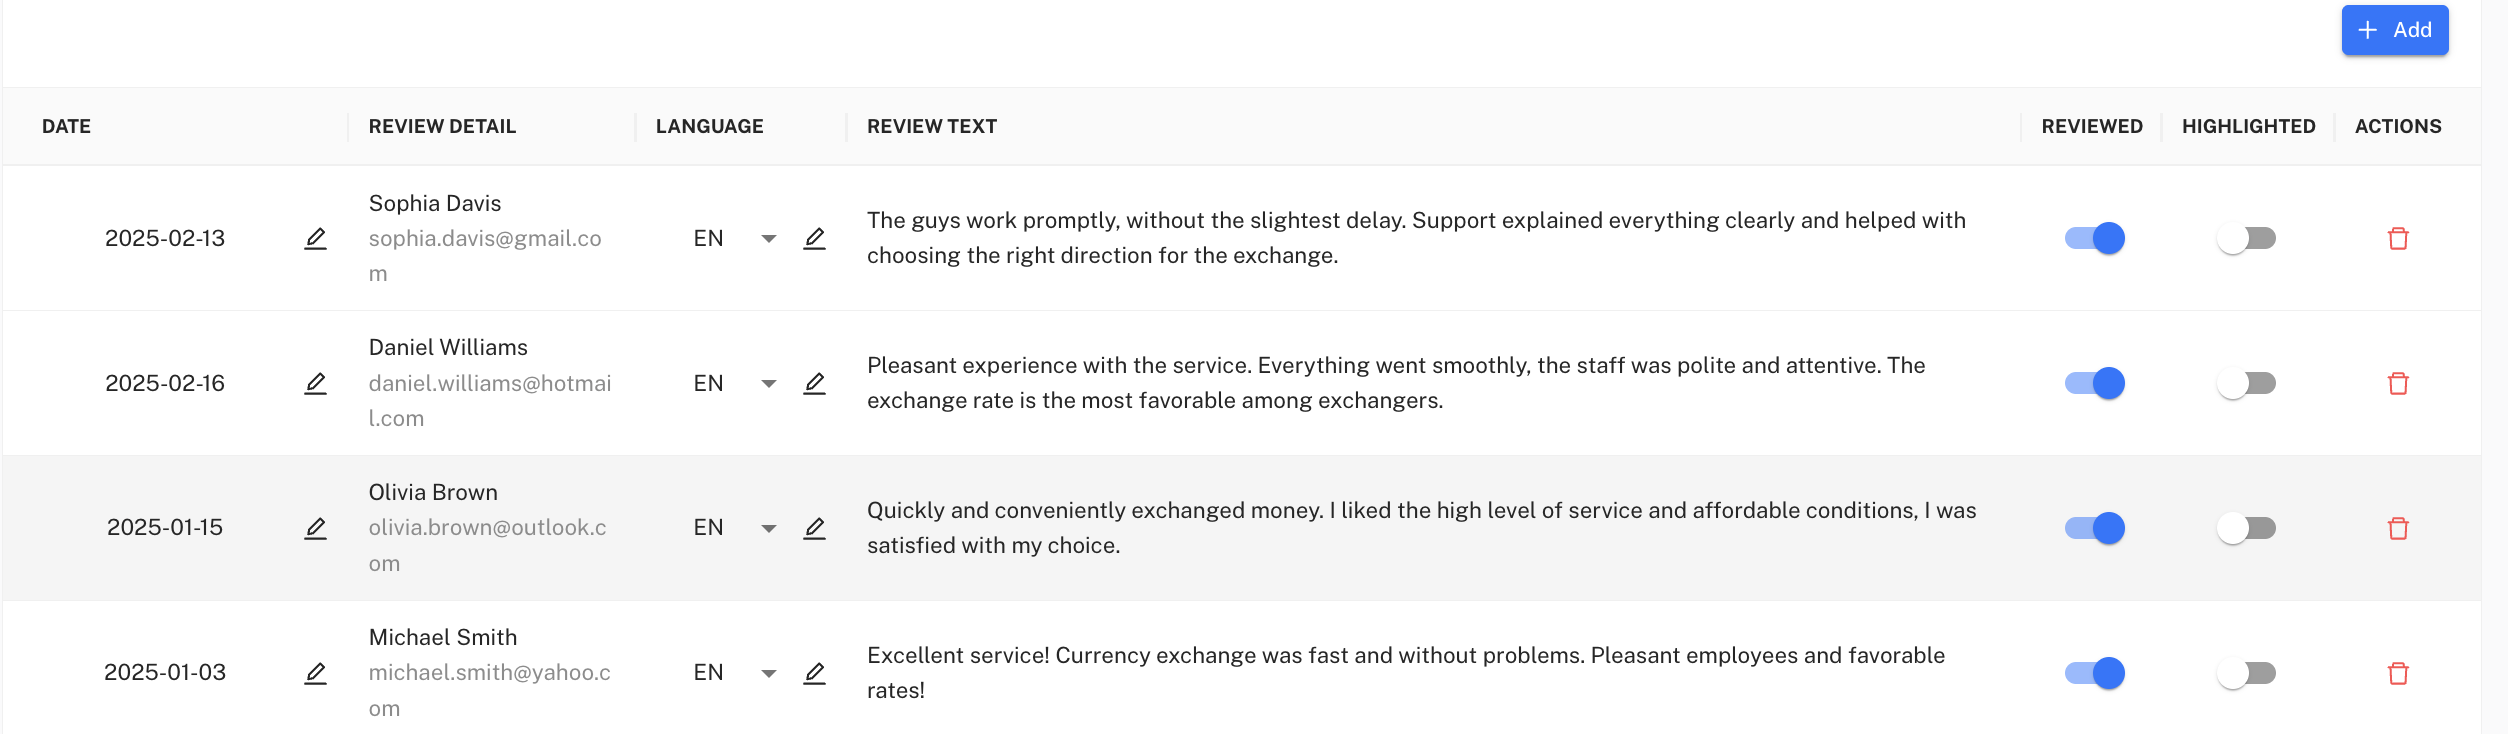Viewport: 2508px width, 734px height.
Task: Turn on Highlighted for Olivia Brown
Action: [x=2246, y=528]
